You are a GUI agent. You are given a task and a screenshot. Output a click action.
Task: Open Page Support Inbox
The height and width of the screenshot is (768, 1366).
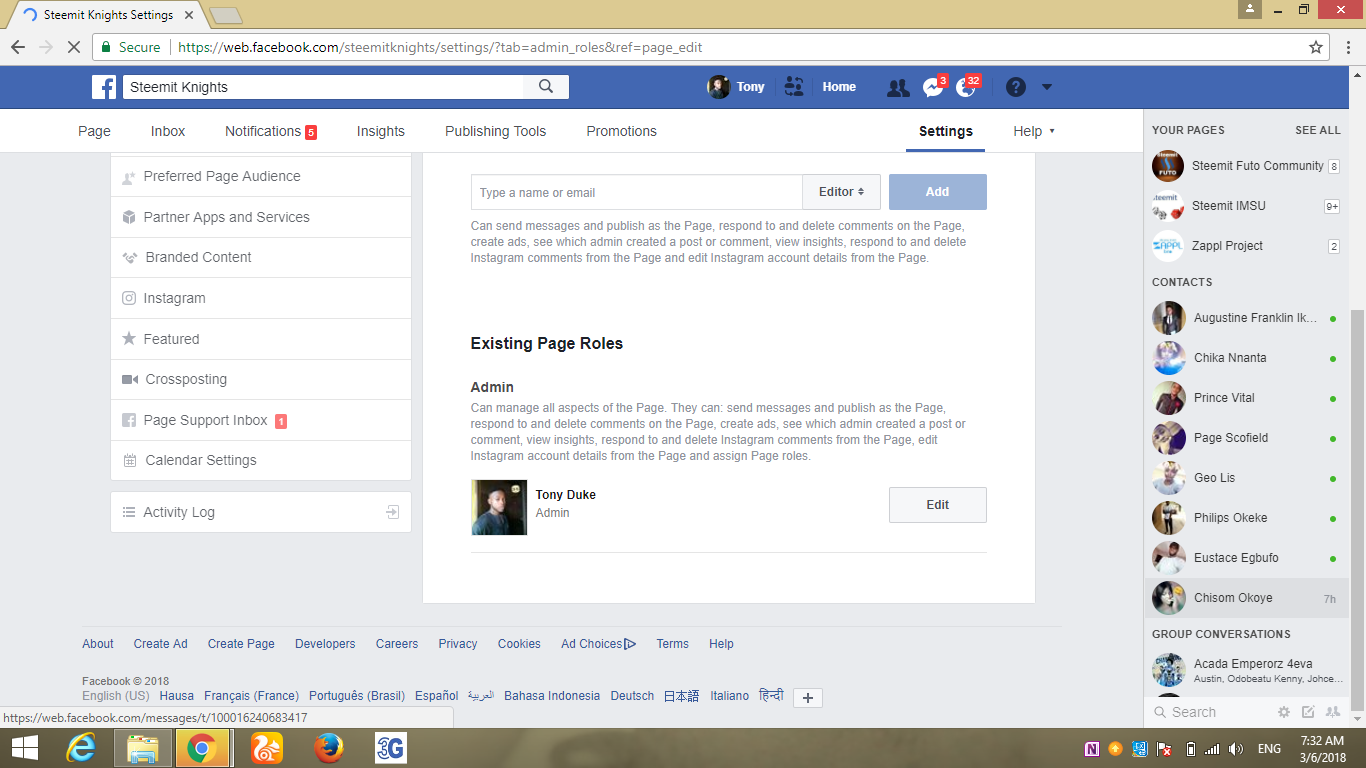[260, 420]
